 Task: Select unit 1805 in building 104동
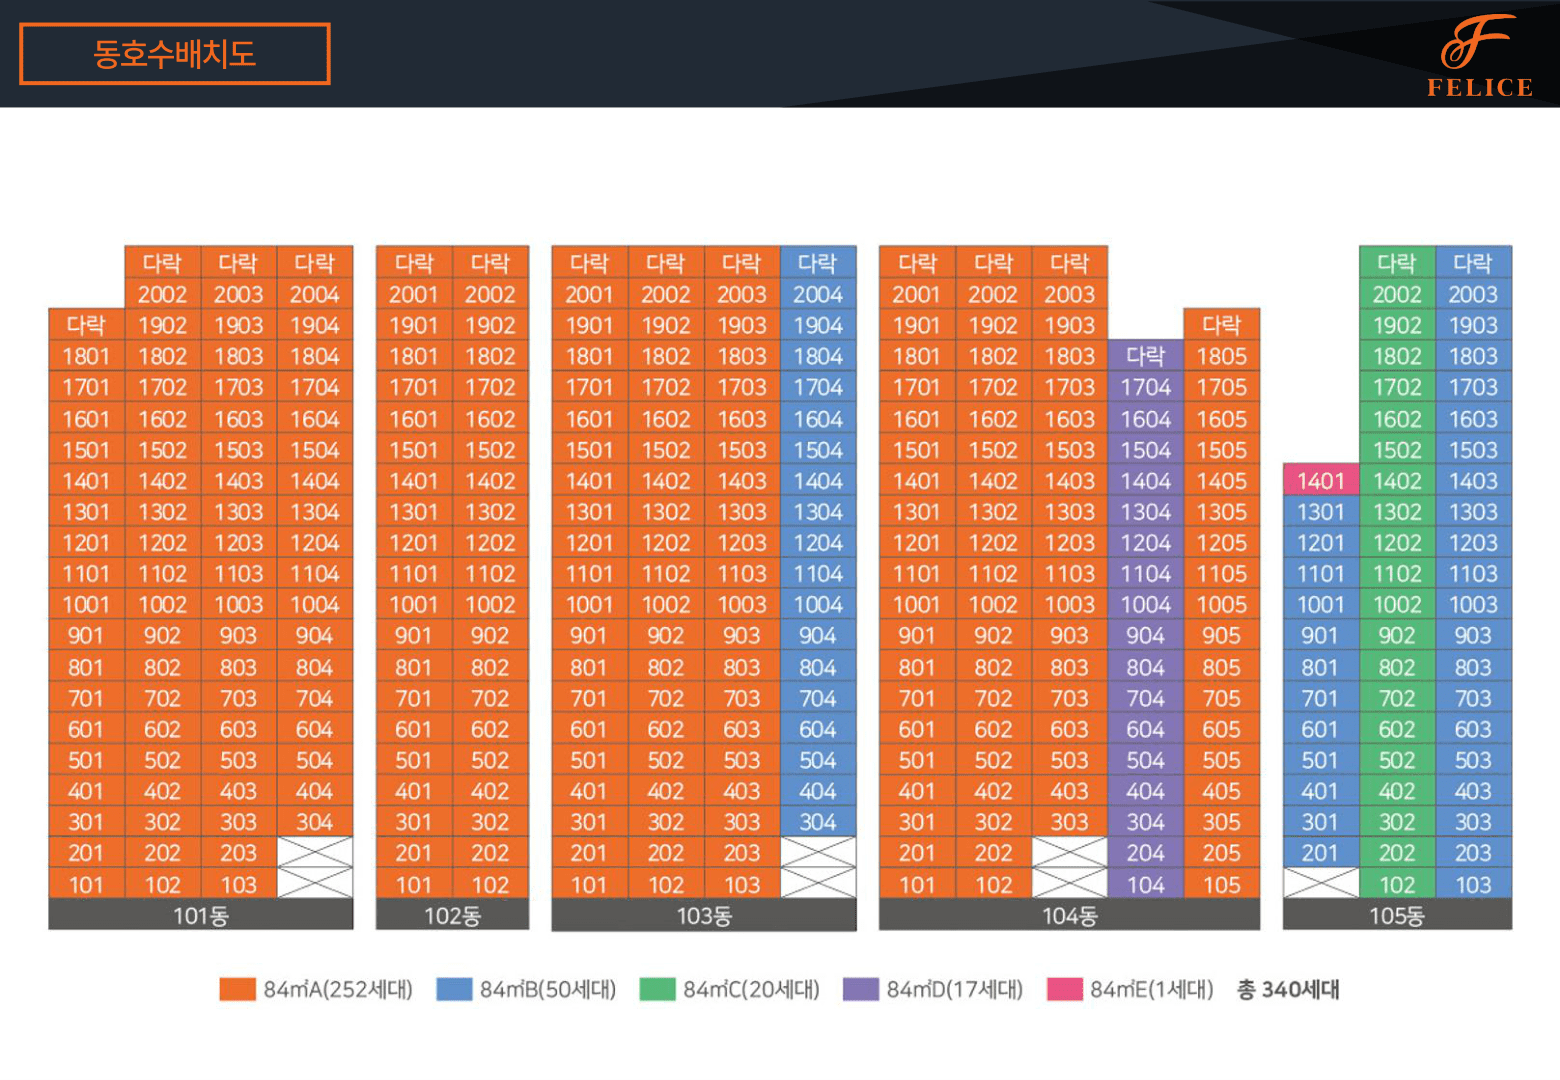click(1221, 356)
